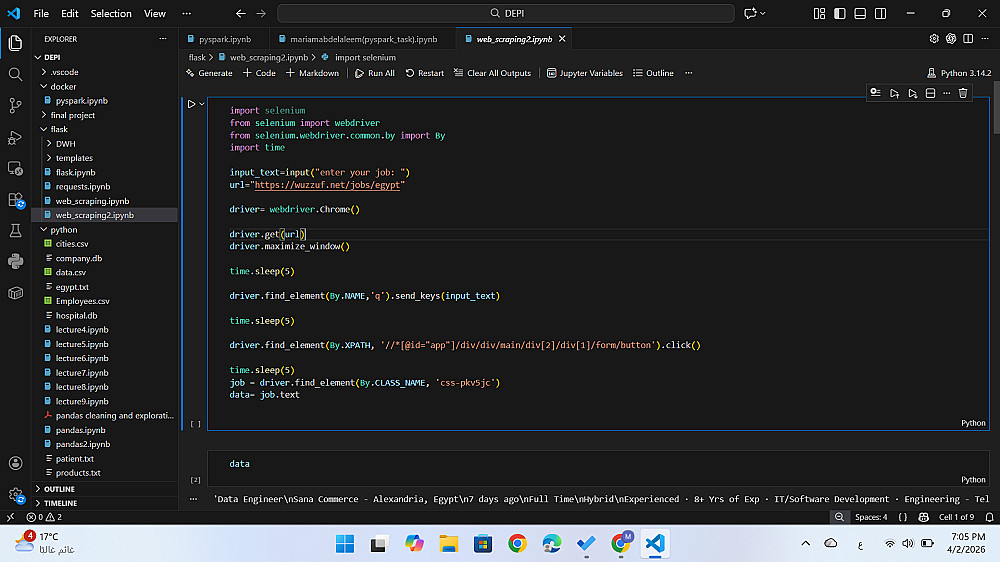Click Run by Line icon in cell toolbar
The height and width of the screenshot is (562, 1000).
pyautogui.click(x=876, y=93)
